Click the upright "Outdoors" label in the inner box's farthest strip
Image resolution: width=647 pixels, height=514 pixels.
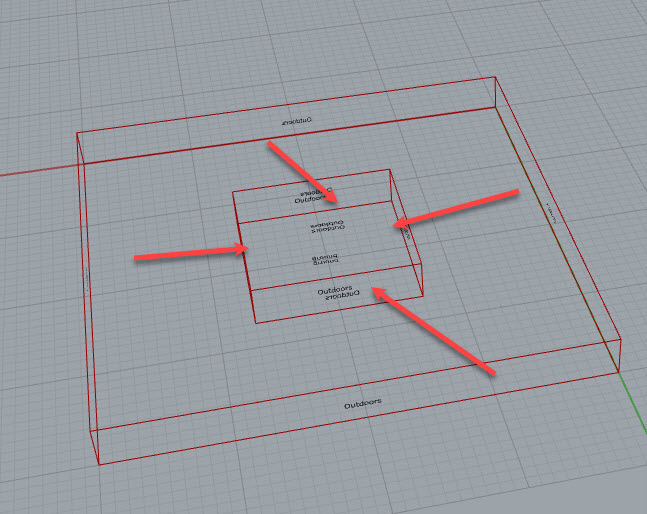click(x=311, y=199)
